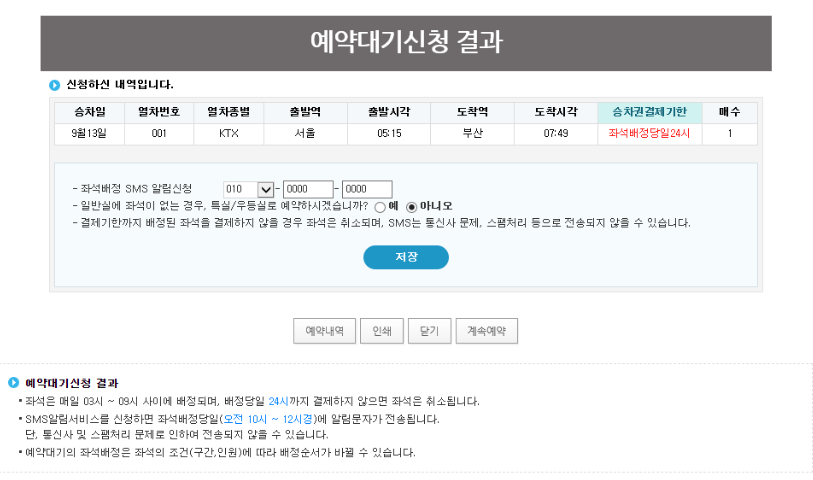The width and height of the screenshot is (813, 480).
Task: Click the 승차권결제기한 column header
Action: point(650,112)
